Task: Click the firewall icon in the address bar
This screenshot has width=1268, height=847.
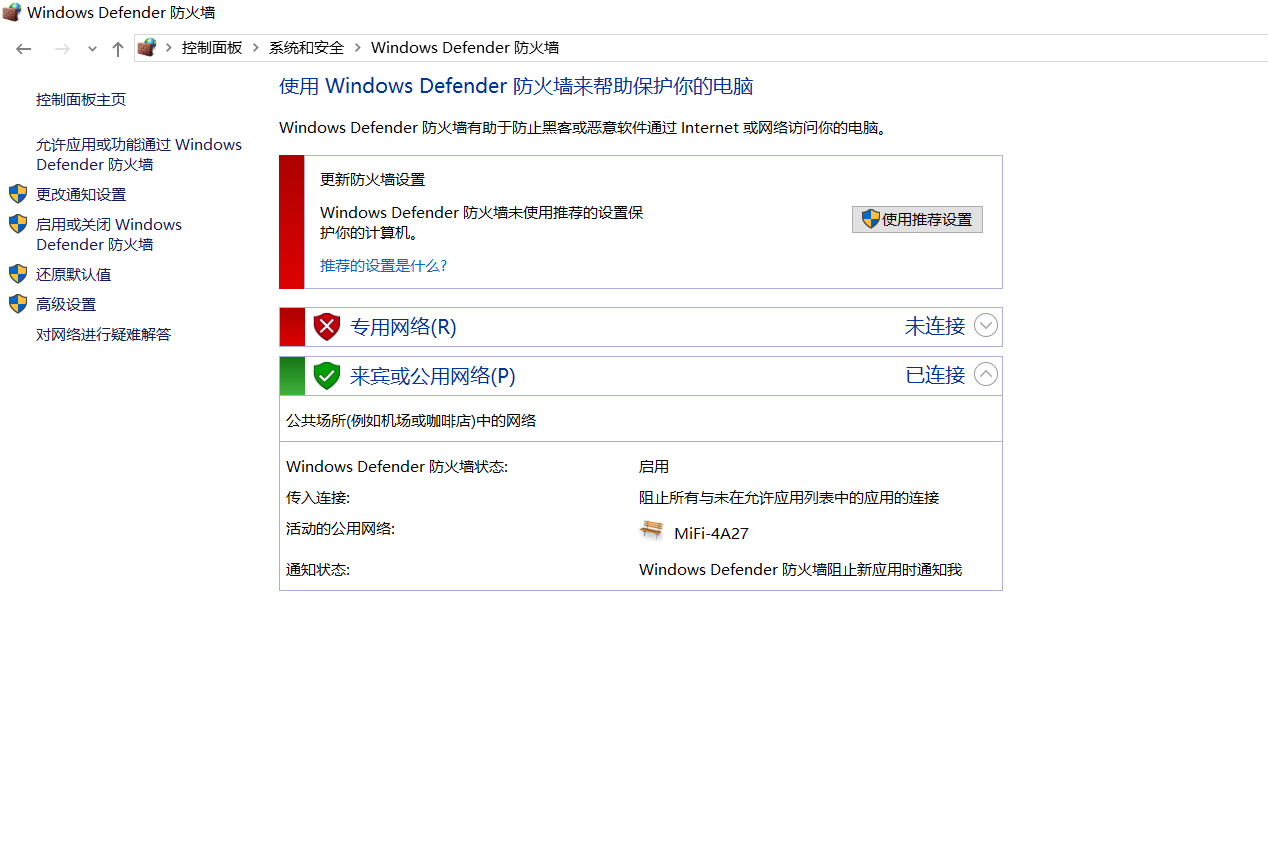Action: point(147,47)
